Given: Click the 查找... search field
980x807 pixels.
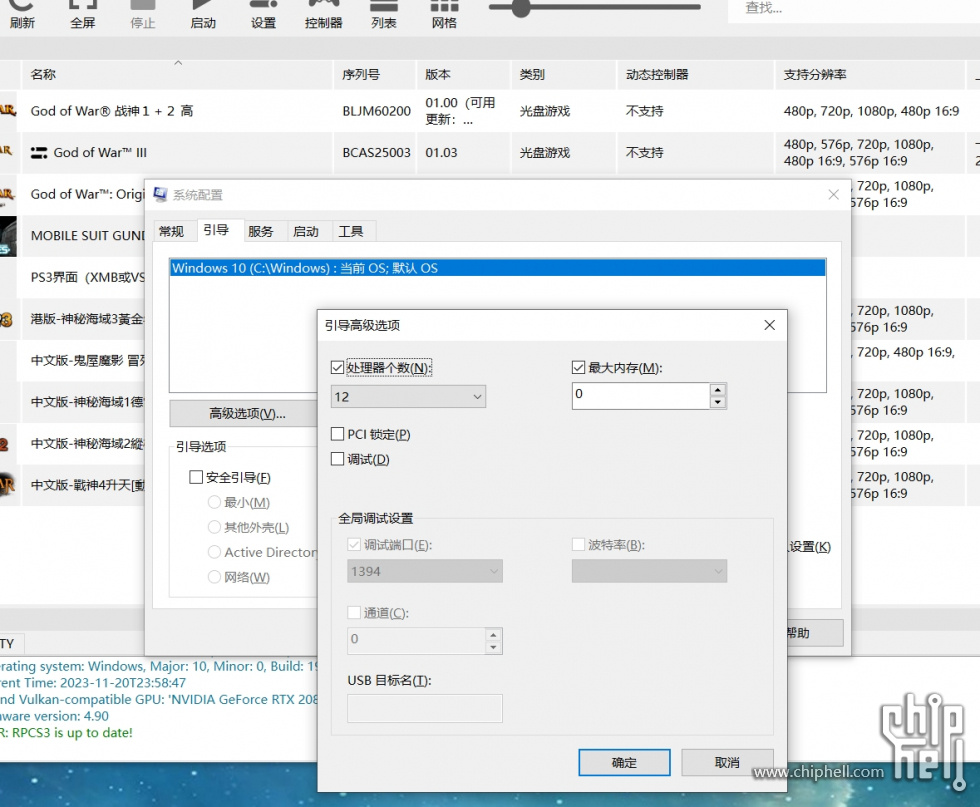Looking at the screenshot, I should point(854,9).
